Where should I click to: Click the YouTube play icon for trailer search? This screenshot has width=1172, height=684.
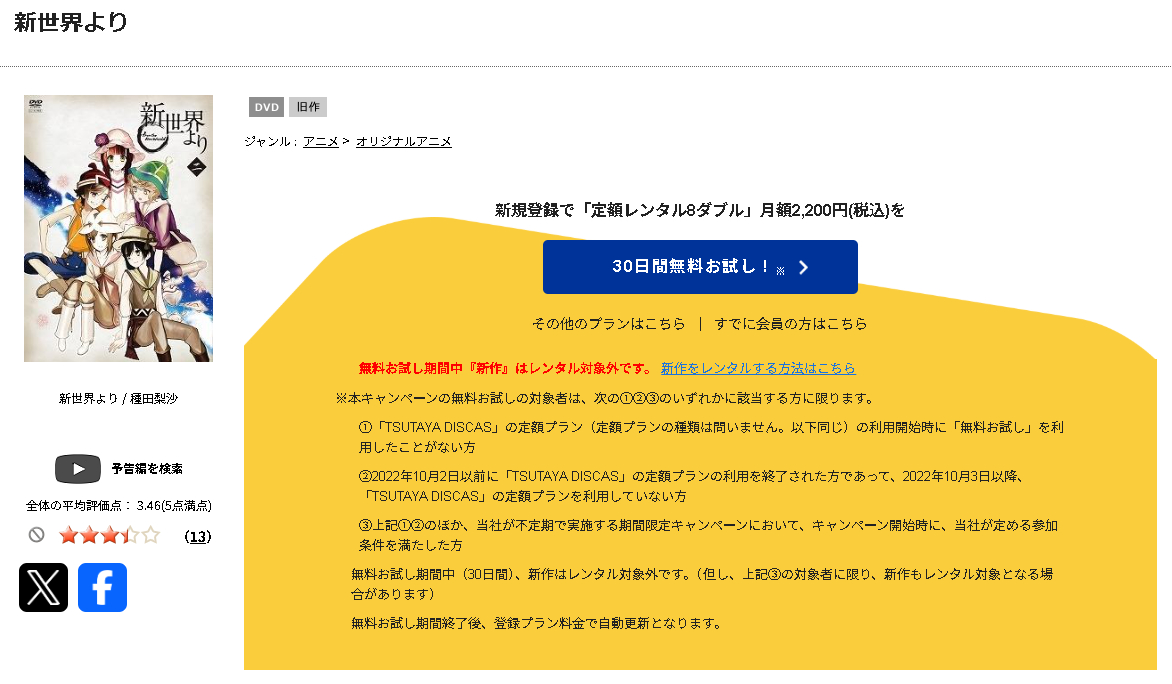78,469
